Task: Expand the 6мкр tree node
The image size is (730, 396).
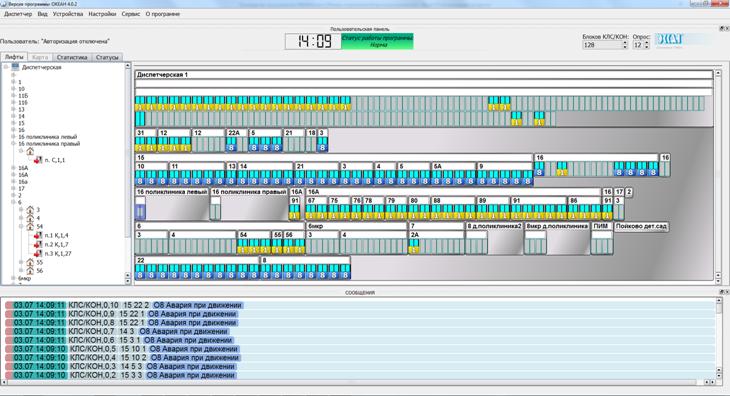Action: point(14,278)
